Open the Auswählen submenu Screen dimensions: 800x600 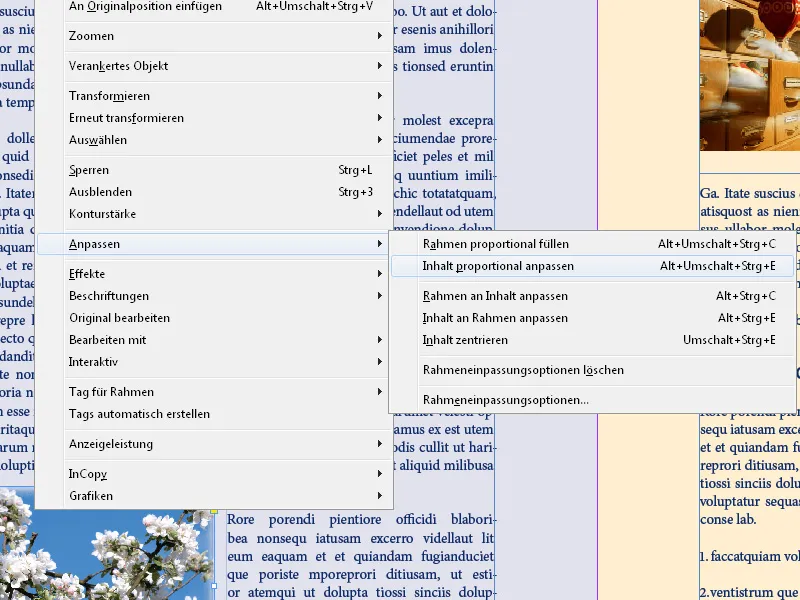[214, 140]
